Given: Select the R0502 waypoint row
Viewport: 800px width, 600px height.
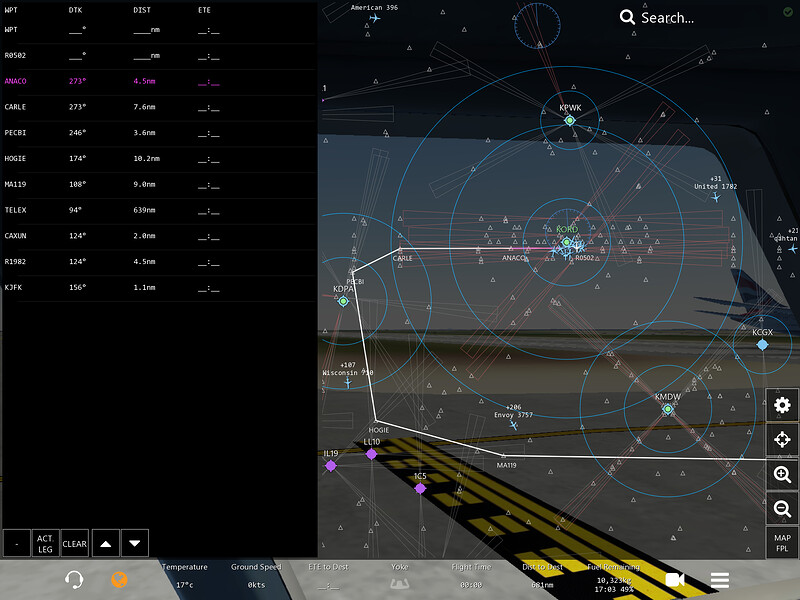Looking at the screenshot, I should [x=159, y=56].
